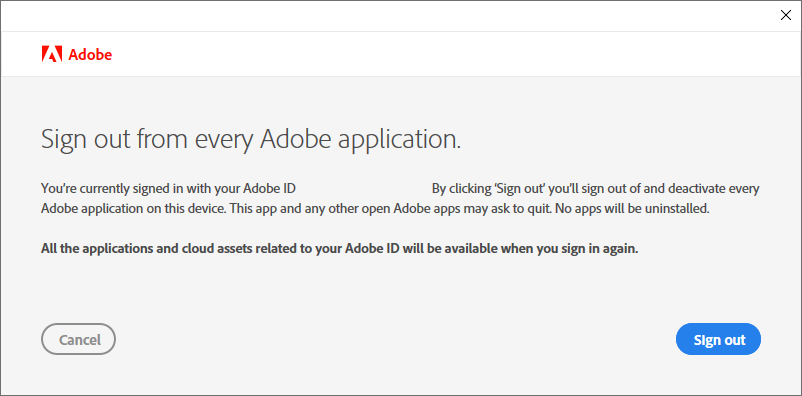Close the sign-out dialog with the X

pos(786,15)
